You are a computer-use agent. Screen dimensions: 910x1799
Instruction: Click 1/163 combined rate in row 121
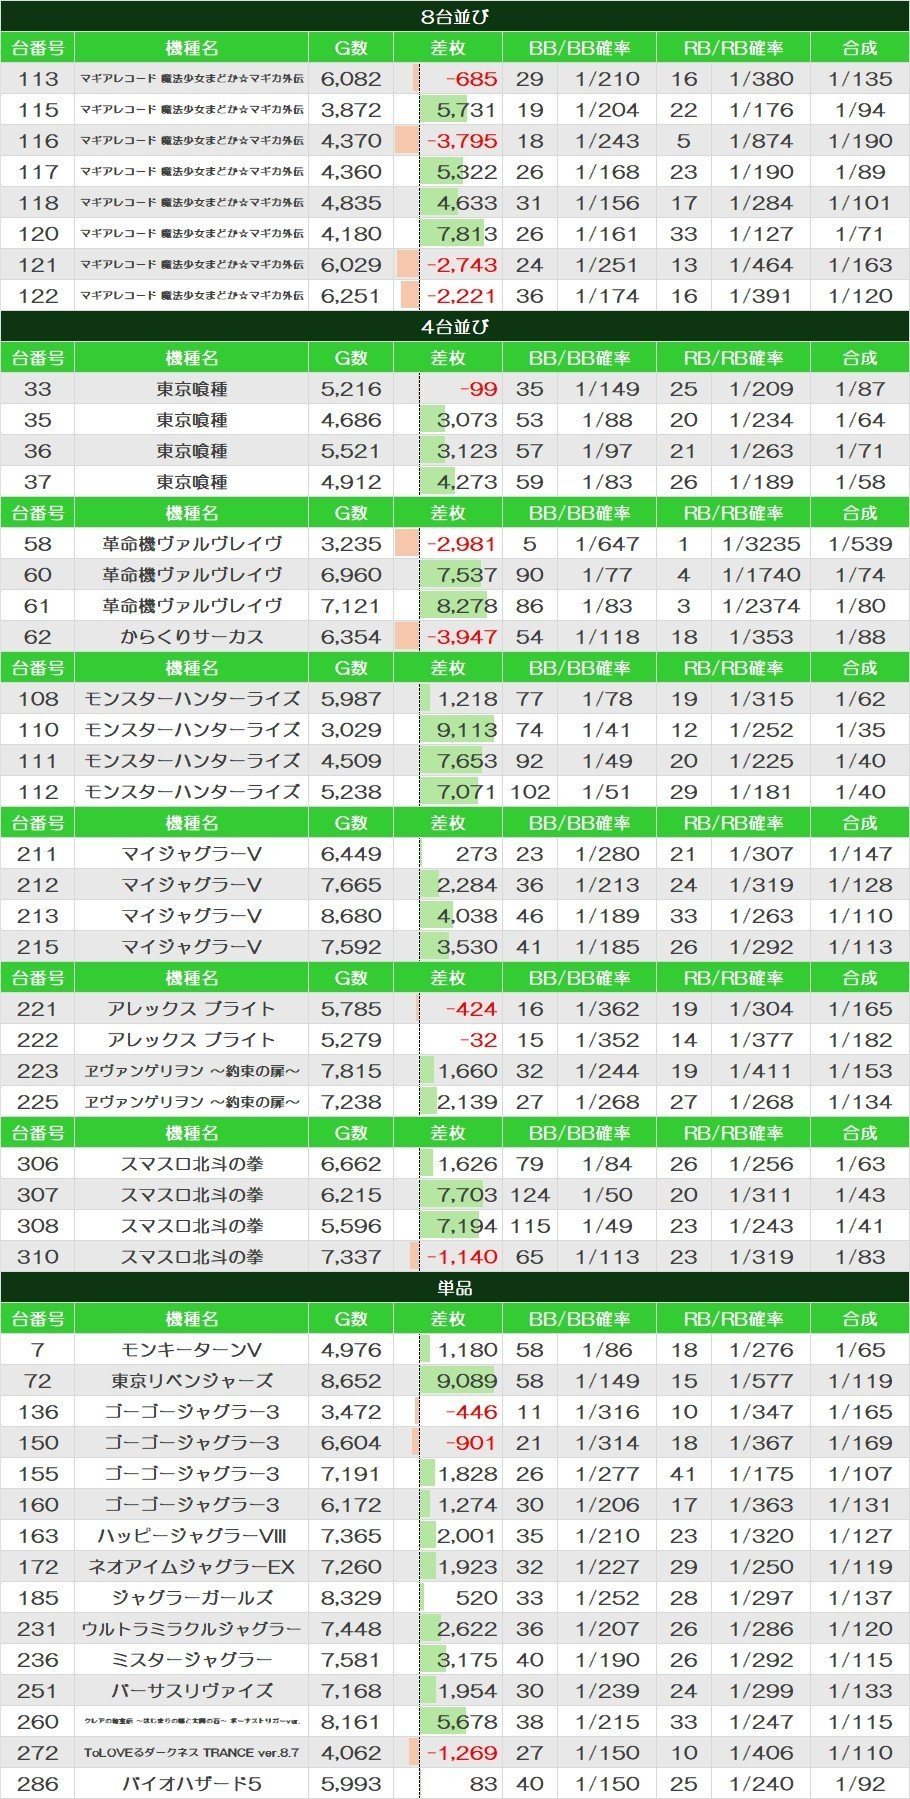pyautogui.click(x=860, y=265)
